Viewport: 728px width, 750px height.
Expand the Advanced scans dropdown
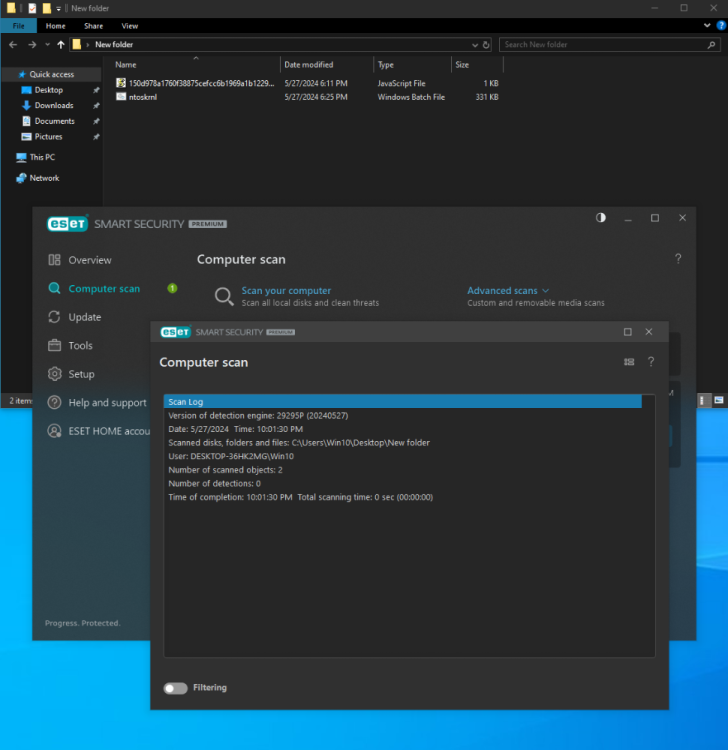(x=508, y=291)
